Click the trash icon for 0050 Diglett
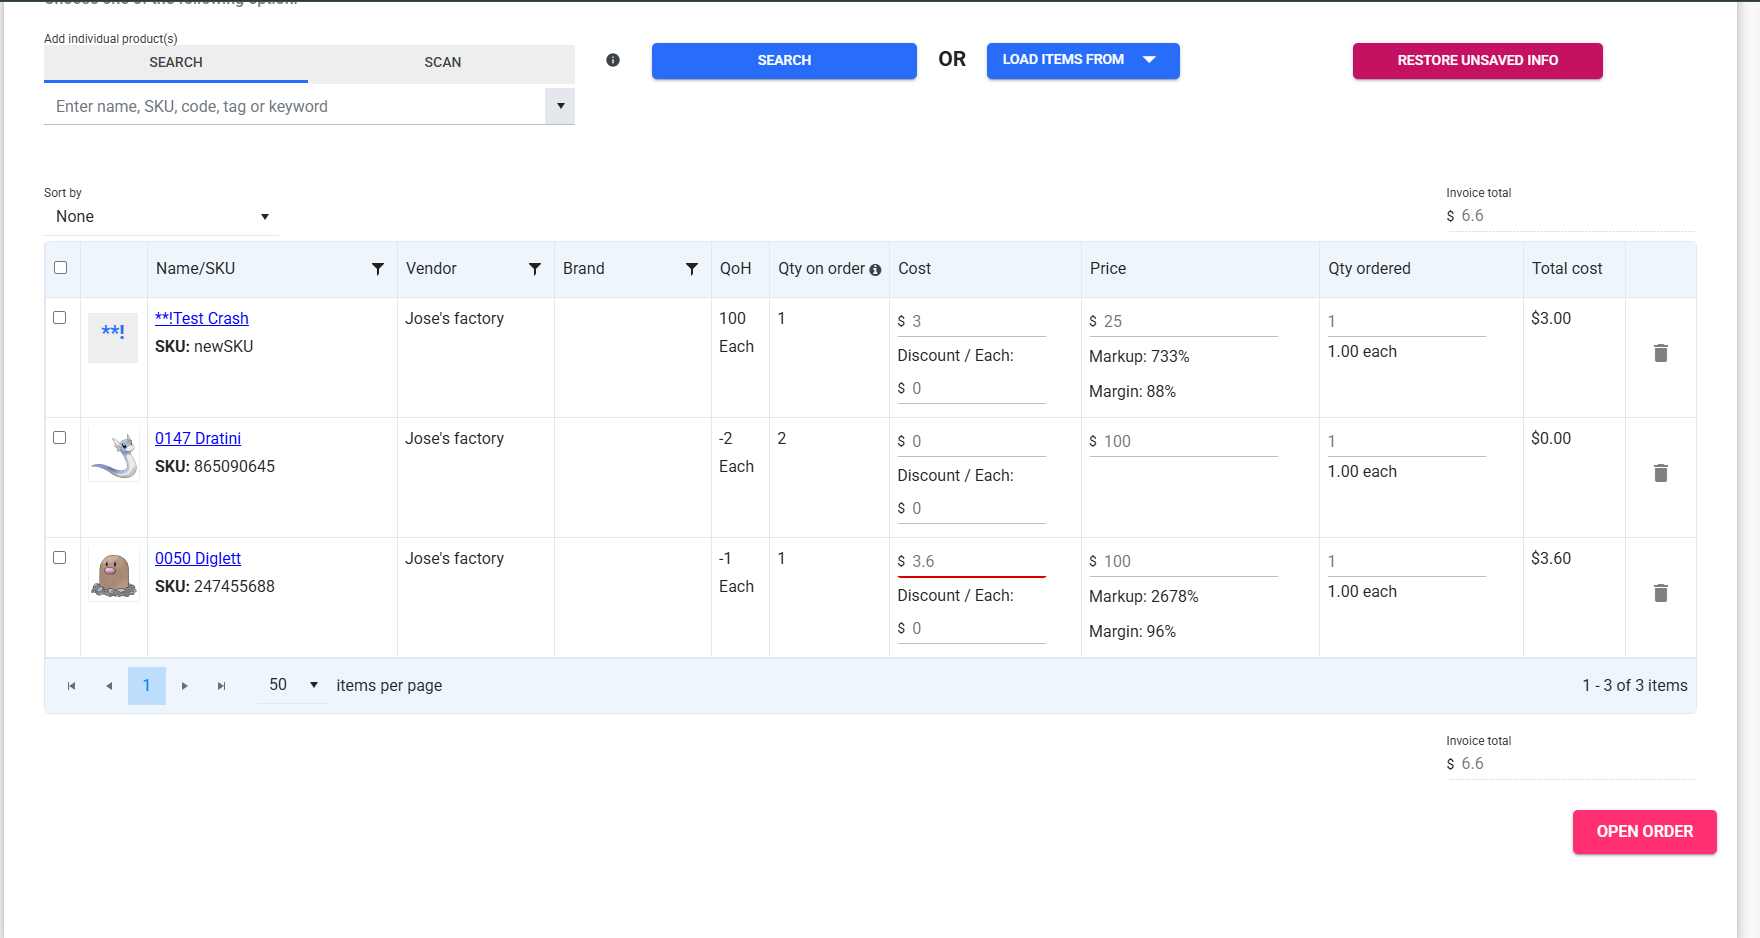This screenshot has width=1760, height=938. tap(1660, 593)
